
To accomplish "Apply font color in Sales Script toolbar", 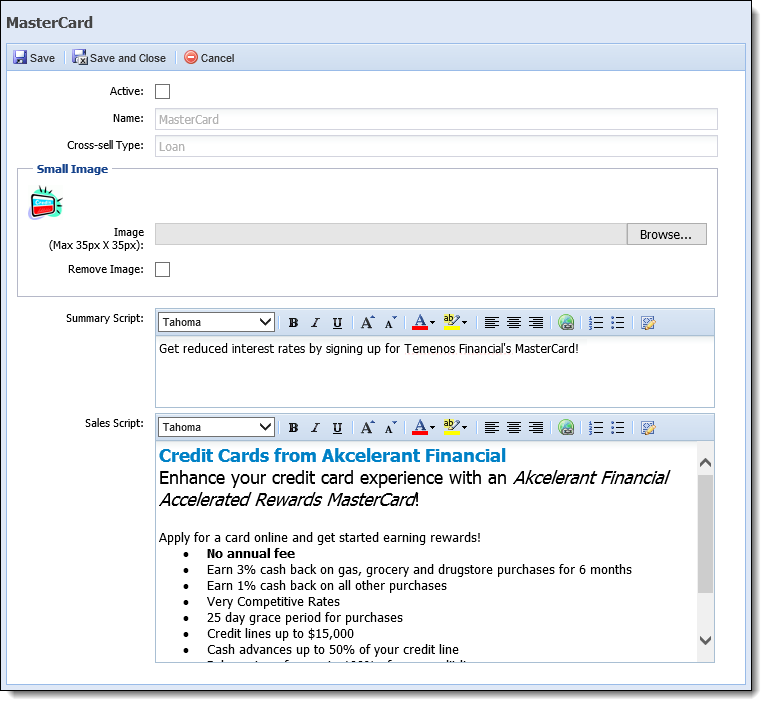I will pyautogui.click(x=420, y=428).
